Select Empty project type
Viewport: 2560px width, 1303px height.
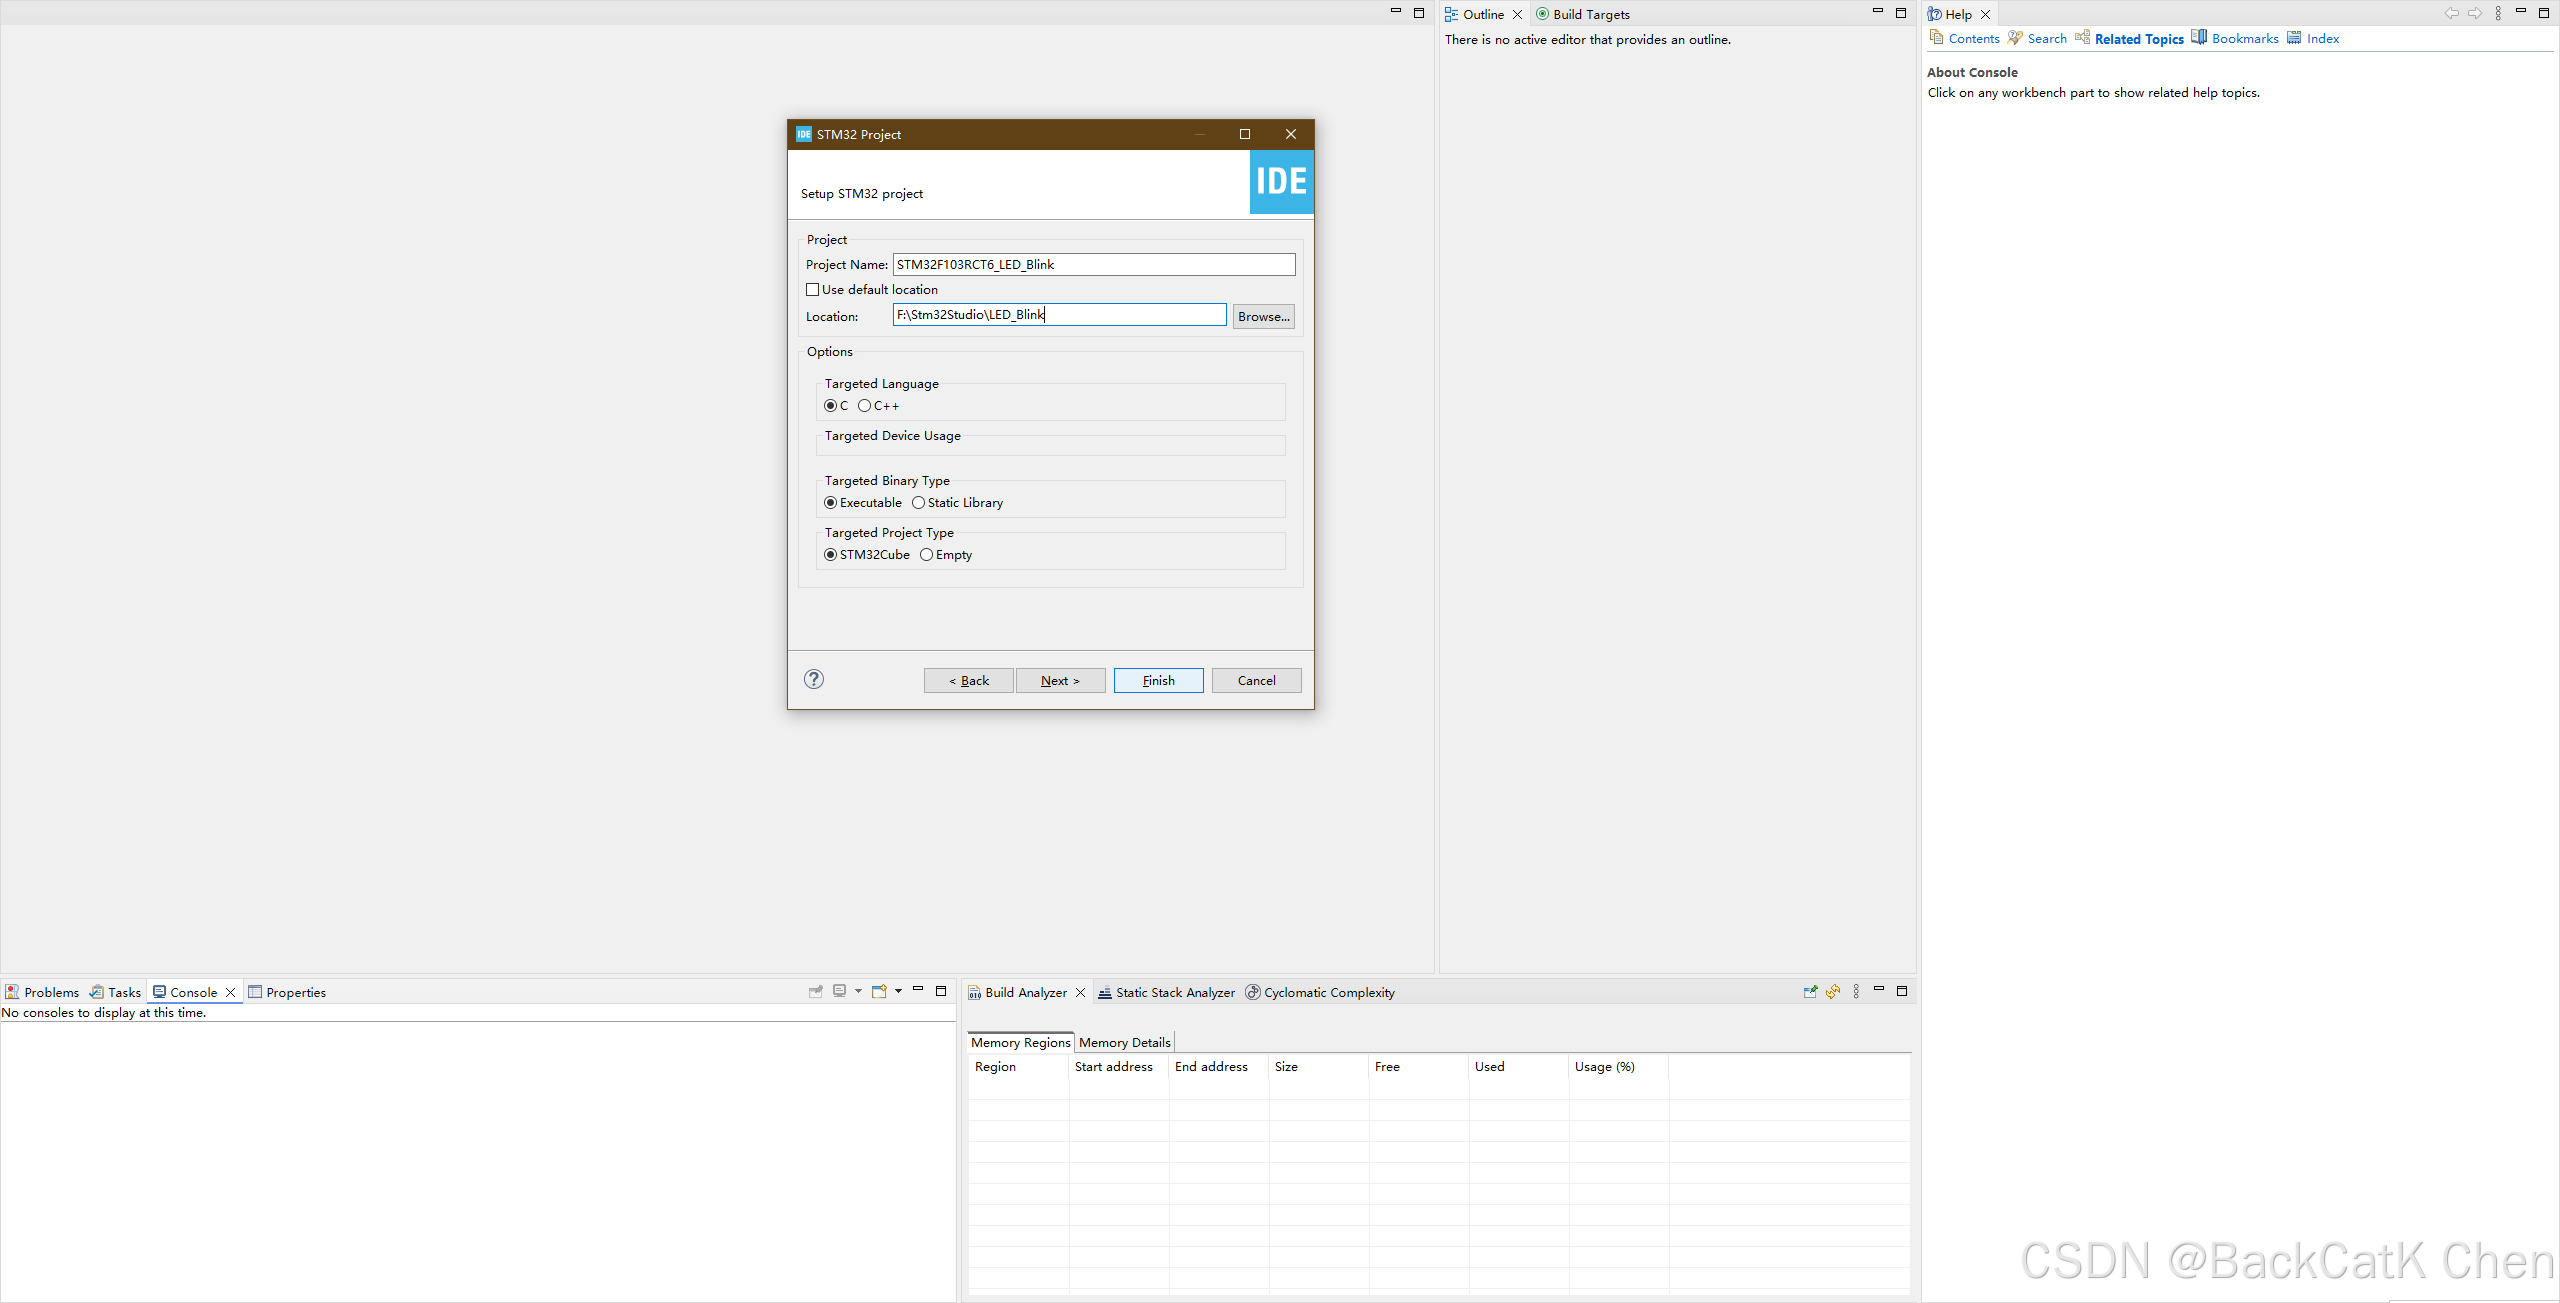(927, 555)
